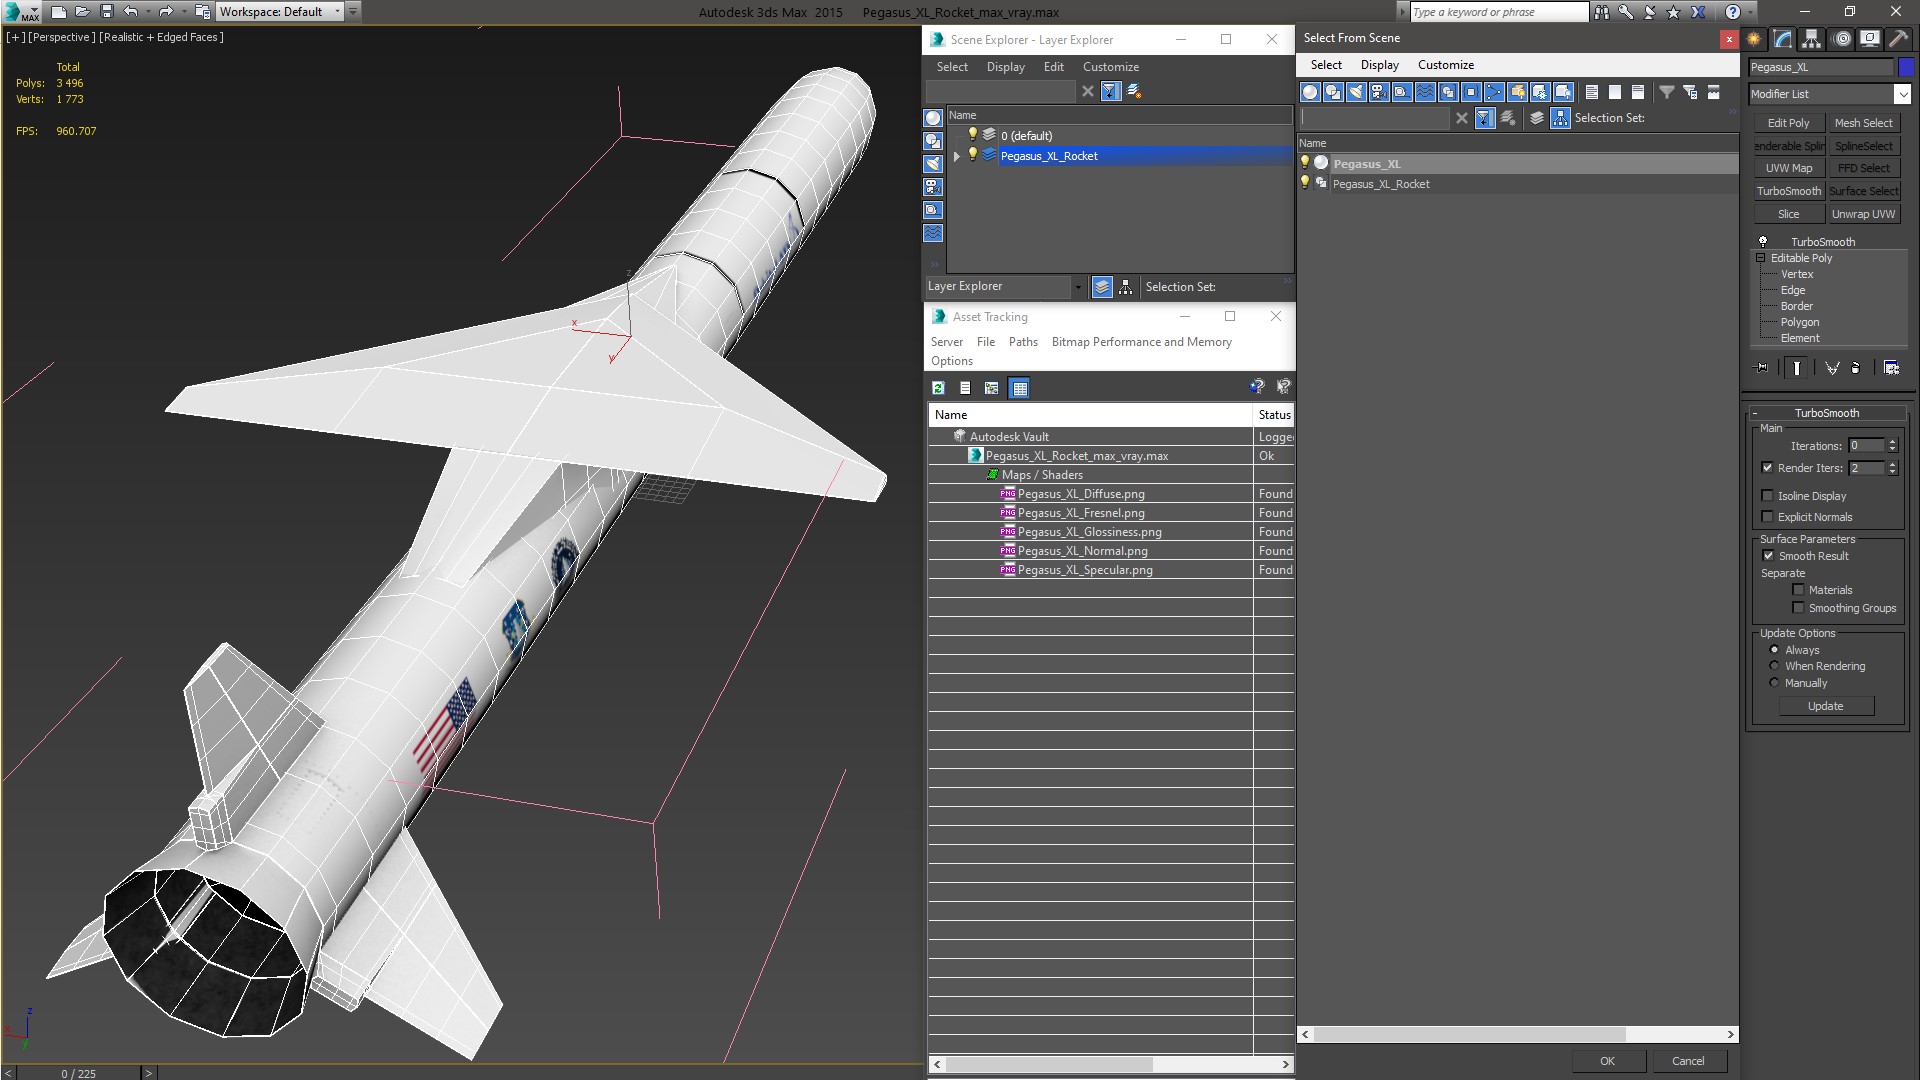The image size is (1920, 1080).
Task: Enable Separate by Smoothing Groups checkbox
Action: pos(1798,608)
